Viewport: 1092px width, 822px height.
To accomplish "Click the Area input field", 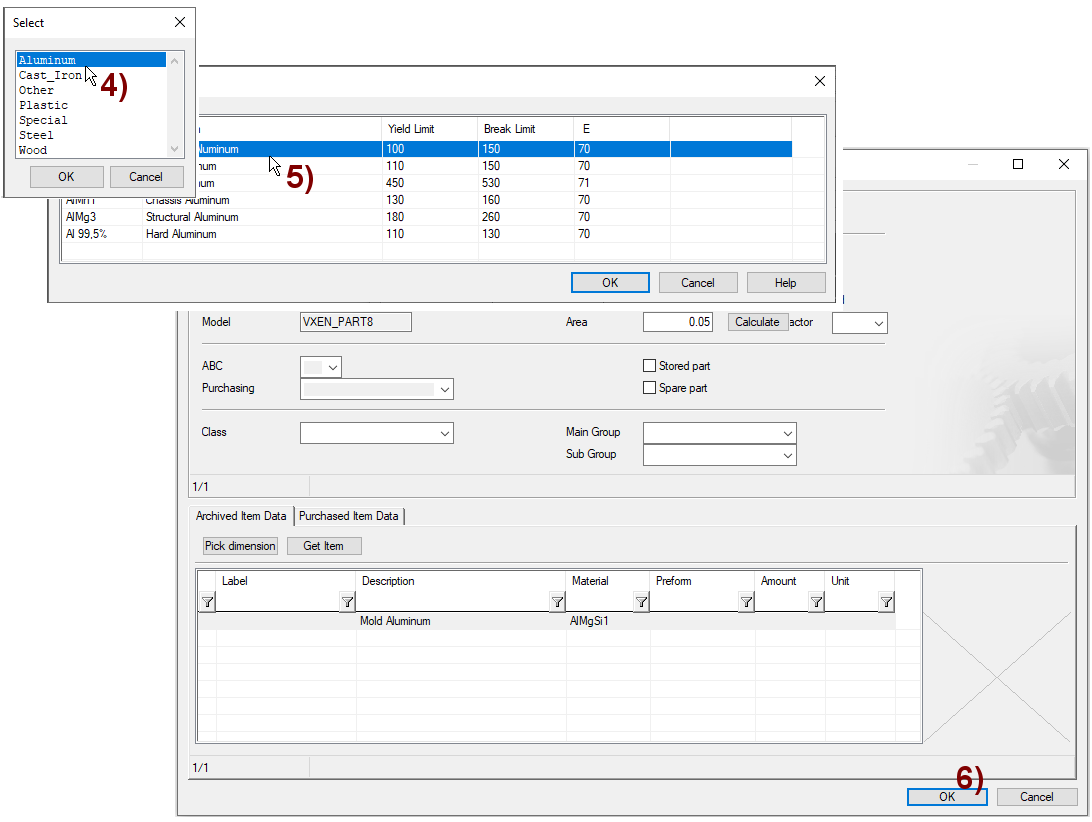I will pyautogui.click(x=677, y=322).
